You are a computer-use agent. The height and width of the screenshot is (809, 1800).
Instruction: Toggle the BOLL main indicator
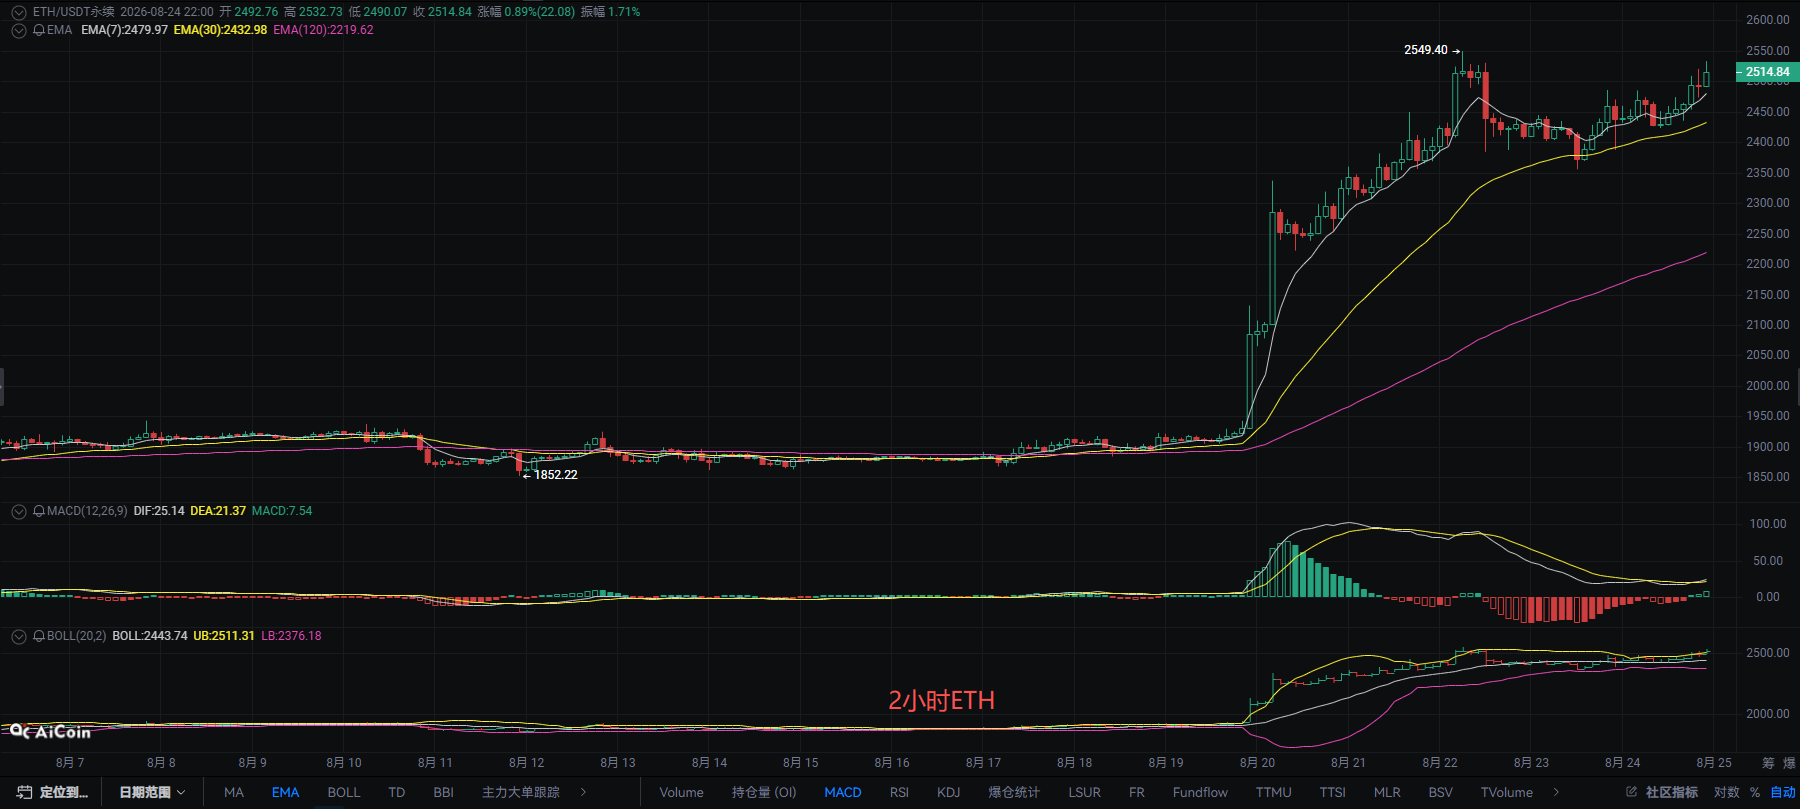pos(343,792)
